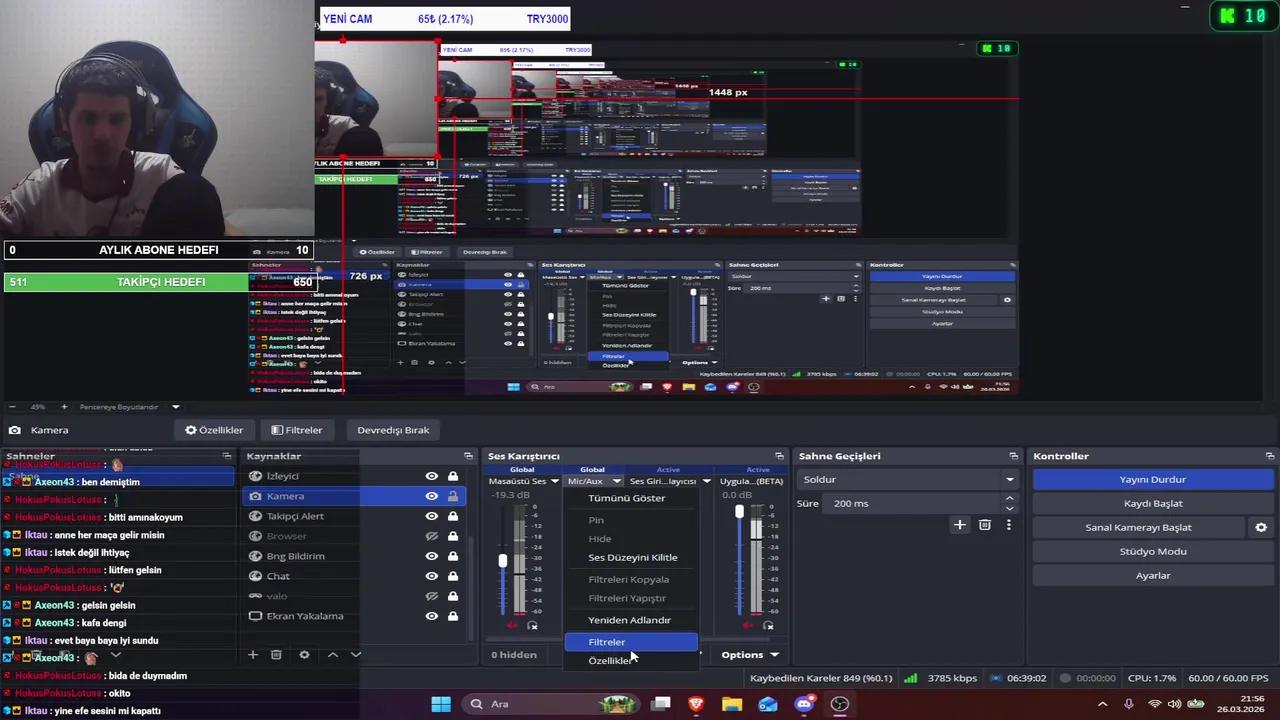This screenshot has width=1280, height=720.
Task: Choose Filtreler in context menu
Action: click(x=631, y=642)
